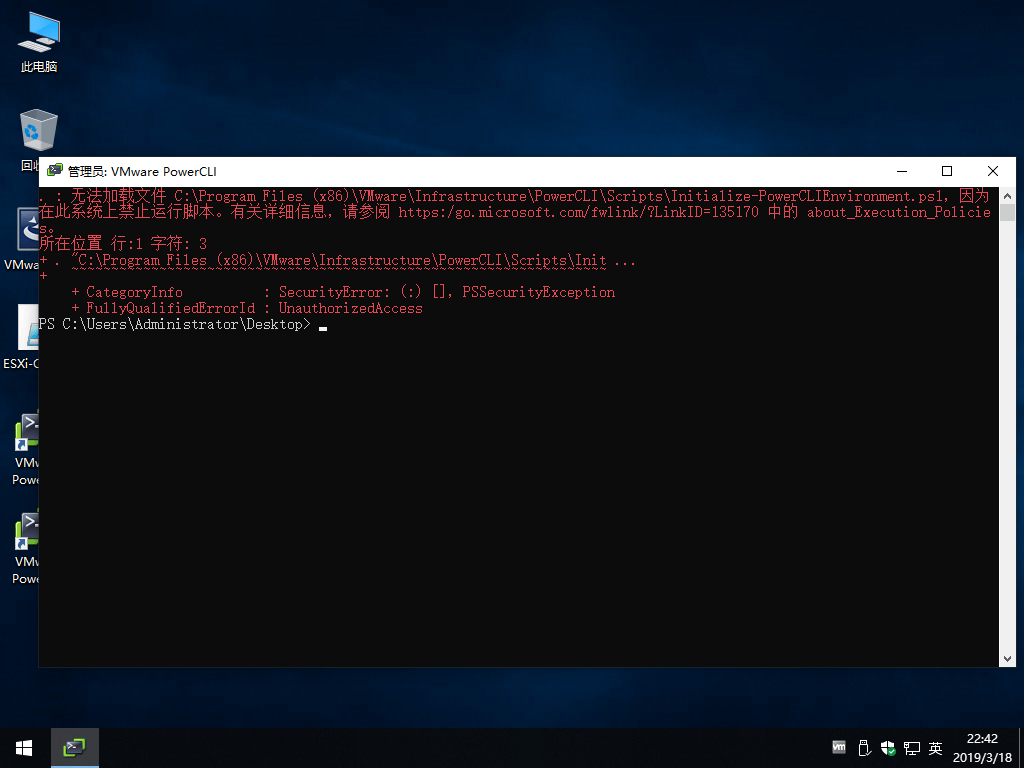1024x768 pixels.
Task: Click the Safely Remove Hardware USB icon
Action: point(864,748)
